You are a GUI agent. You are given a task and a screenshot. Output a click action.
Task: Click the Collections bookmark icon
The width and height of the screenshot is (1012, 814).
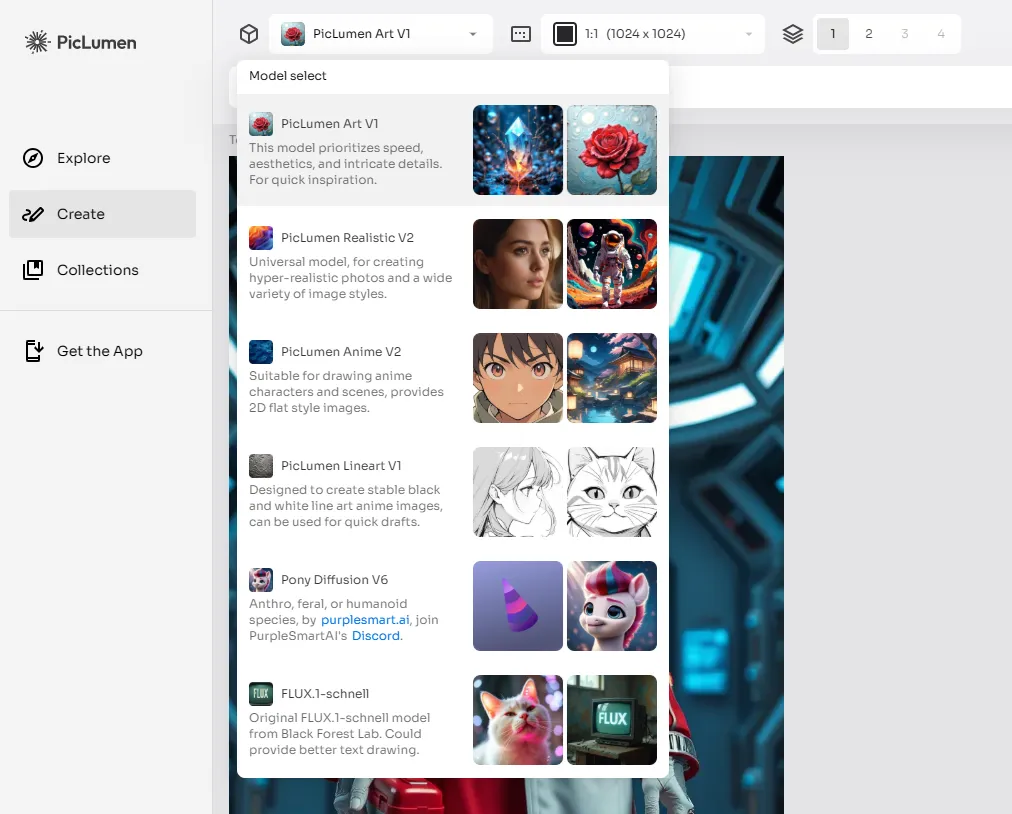33,270
